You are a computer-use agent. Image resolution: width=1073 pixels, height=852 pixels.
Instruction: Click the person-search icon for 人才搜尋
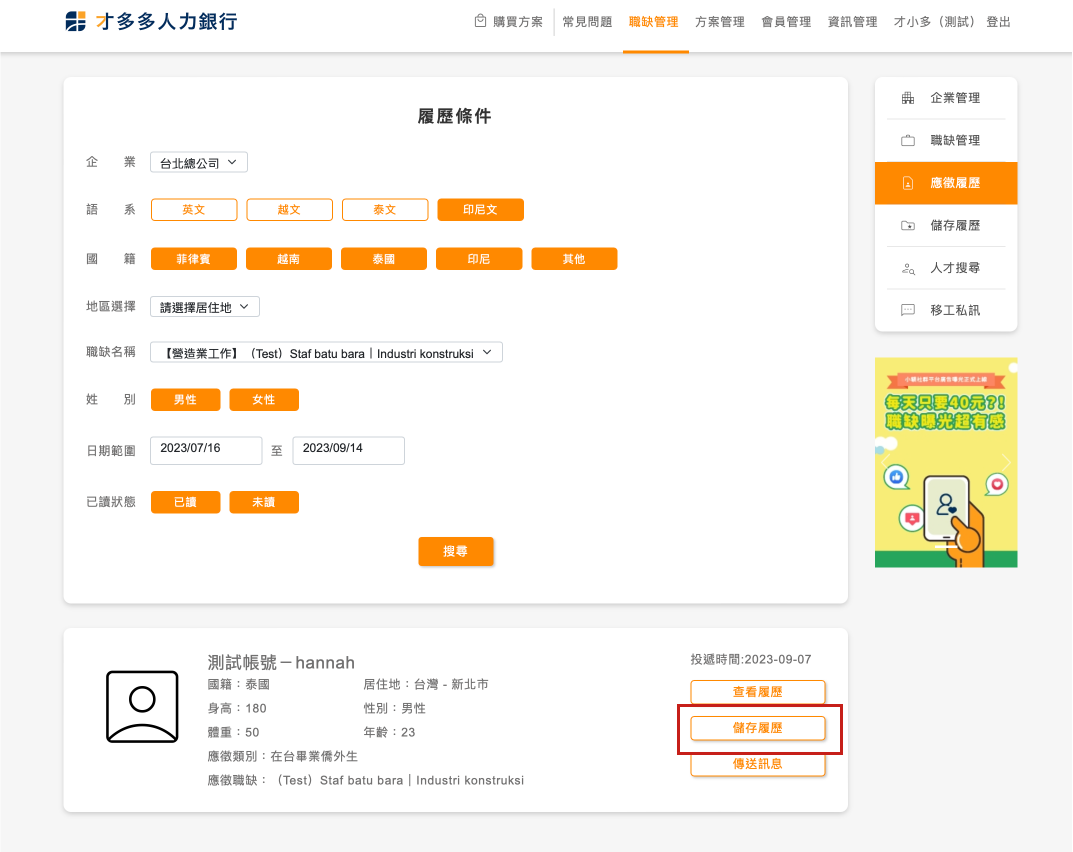tap(908, 268)
